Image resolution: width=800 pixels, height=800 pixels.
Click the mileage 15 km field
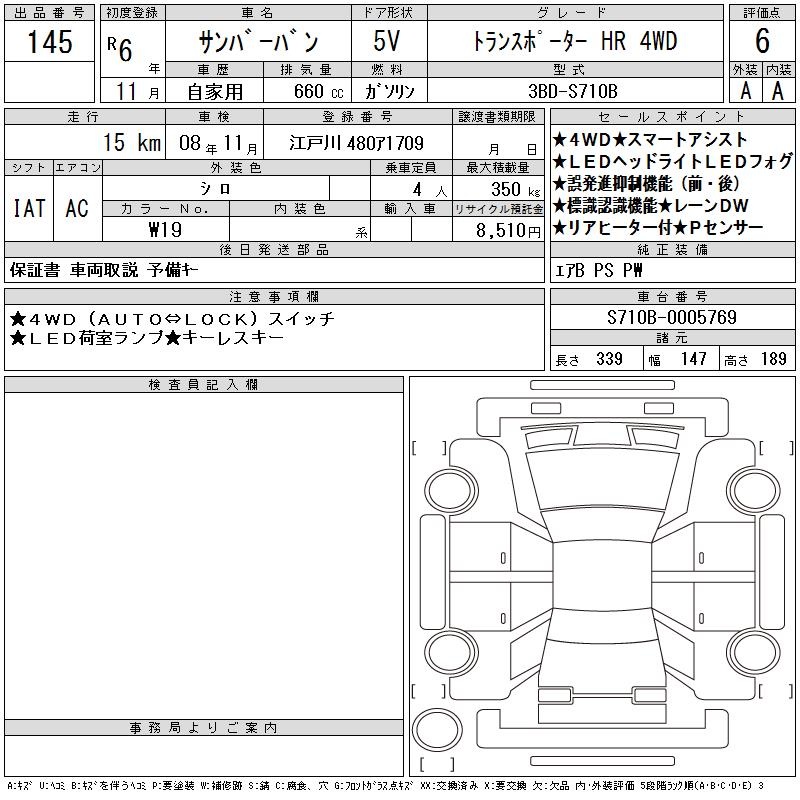tap(85, 142)
